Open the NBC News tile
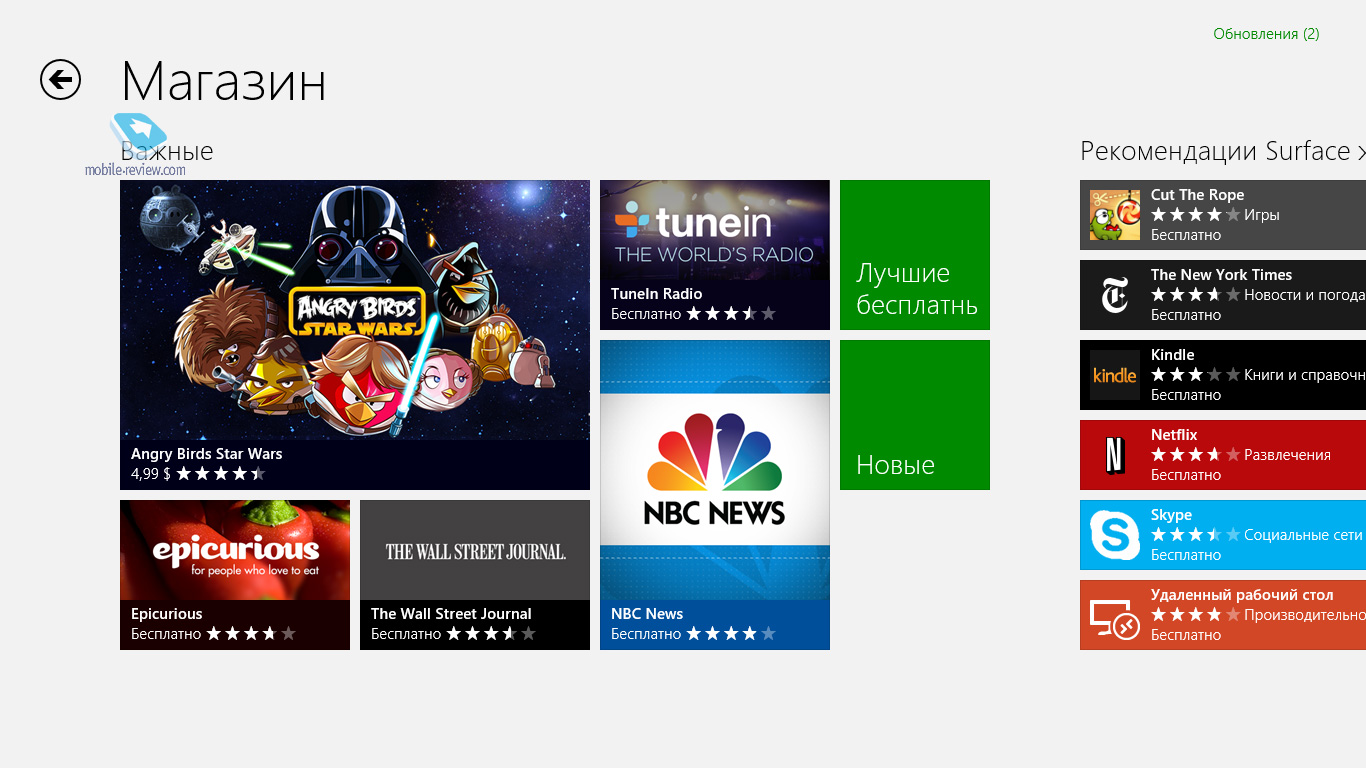The image size is (1366, 768). tap(715, 495)
